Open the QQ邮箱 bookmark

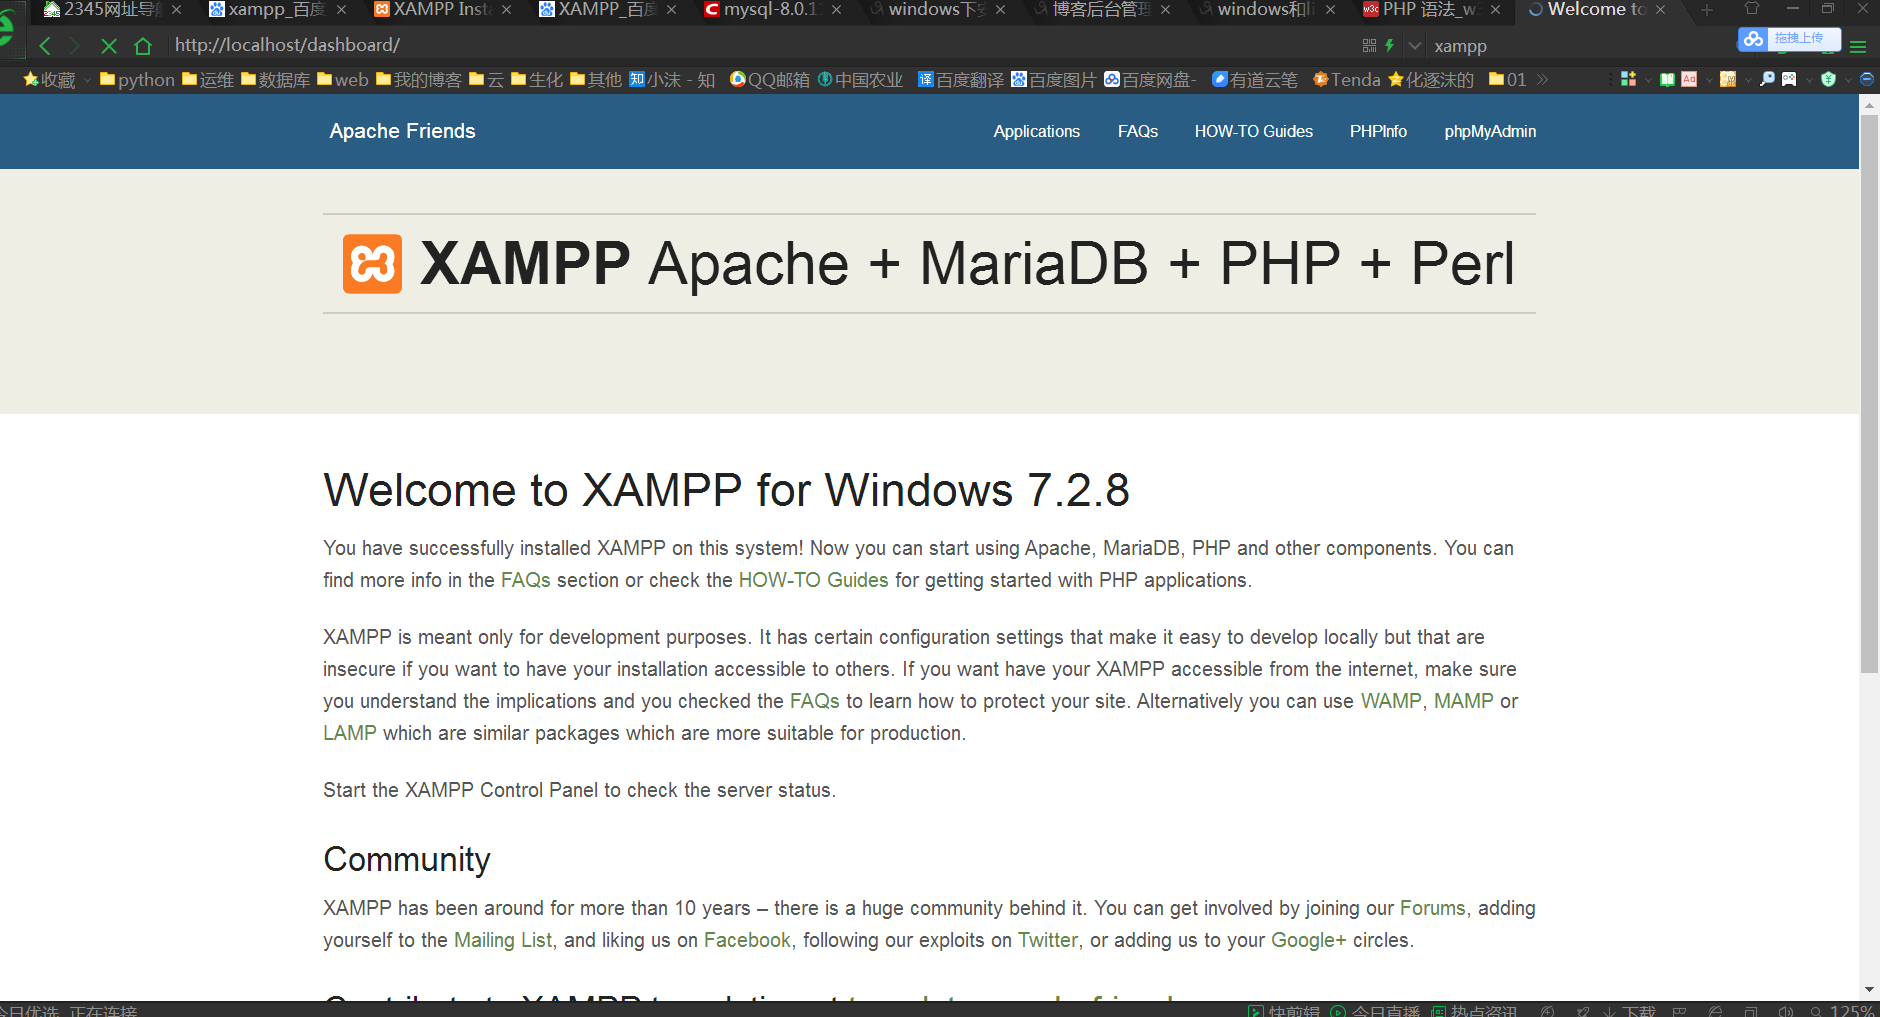(770, 79)
